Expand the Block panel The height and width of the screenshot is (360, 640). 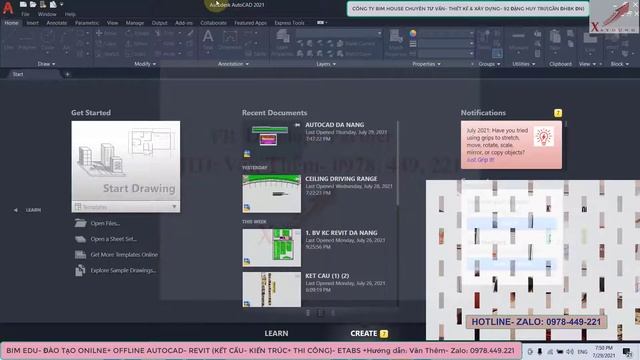620,64
